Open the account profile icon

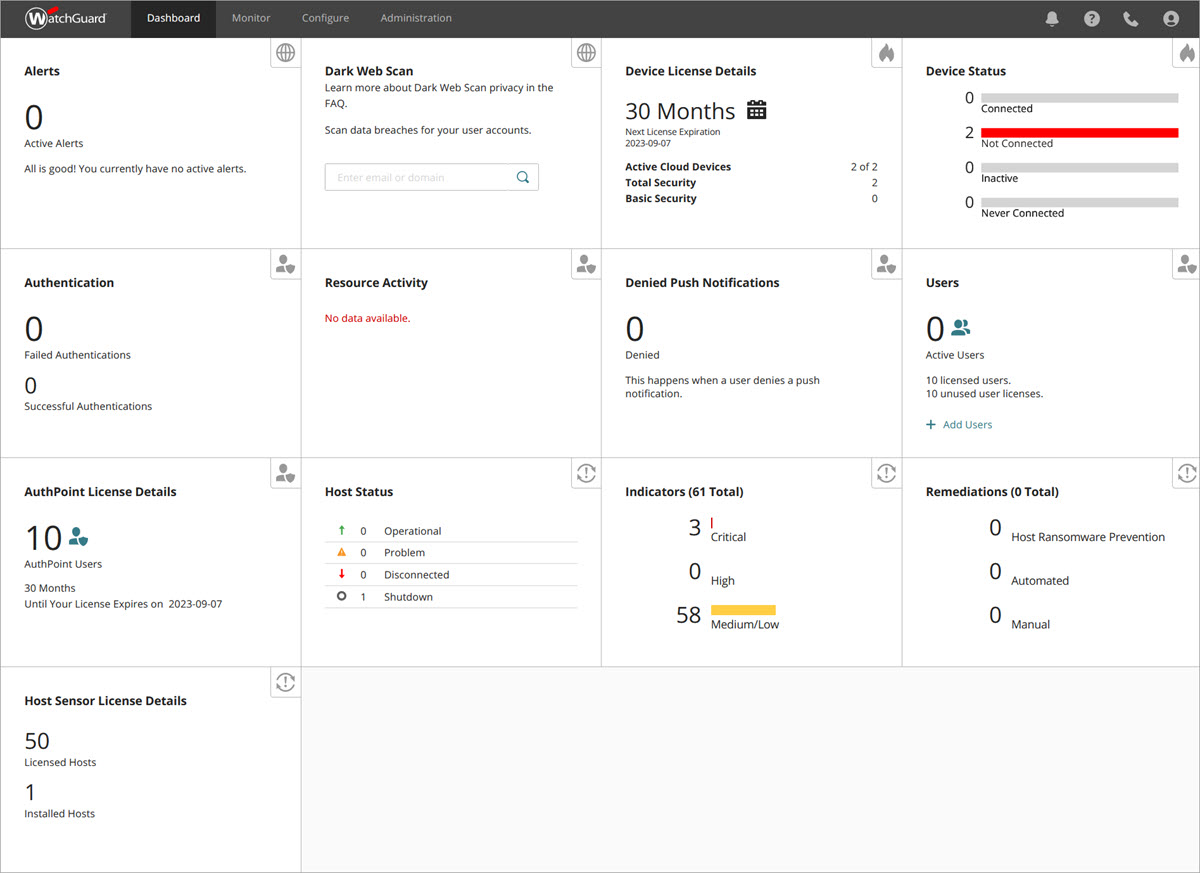tap(1170, 18)
